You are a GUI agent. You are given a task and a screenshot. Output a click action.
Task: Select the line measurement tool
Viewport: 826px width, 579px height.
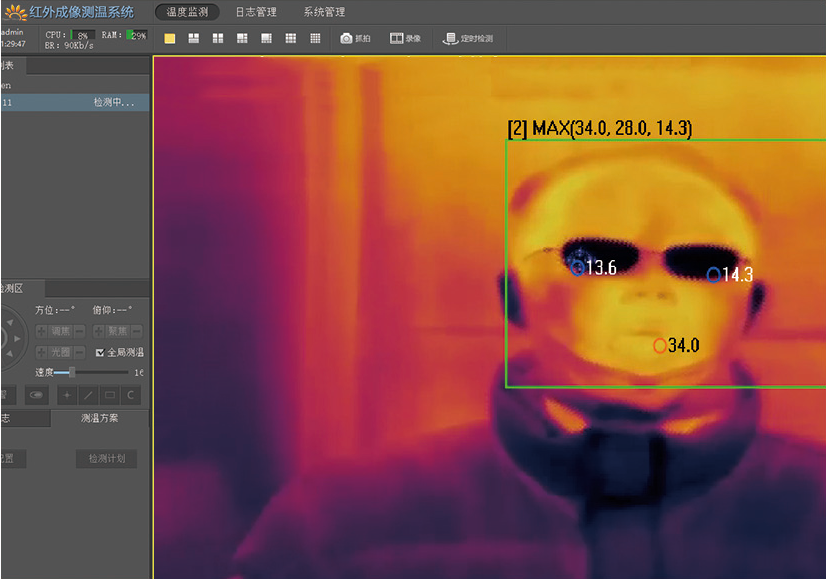(x=88, y=396)
